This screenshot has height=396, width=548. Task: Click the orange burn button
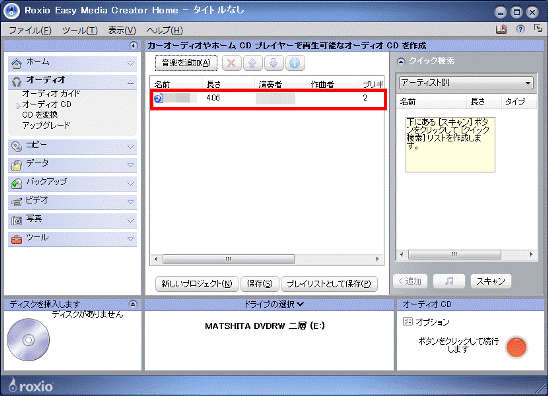516,347
